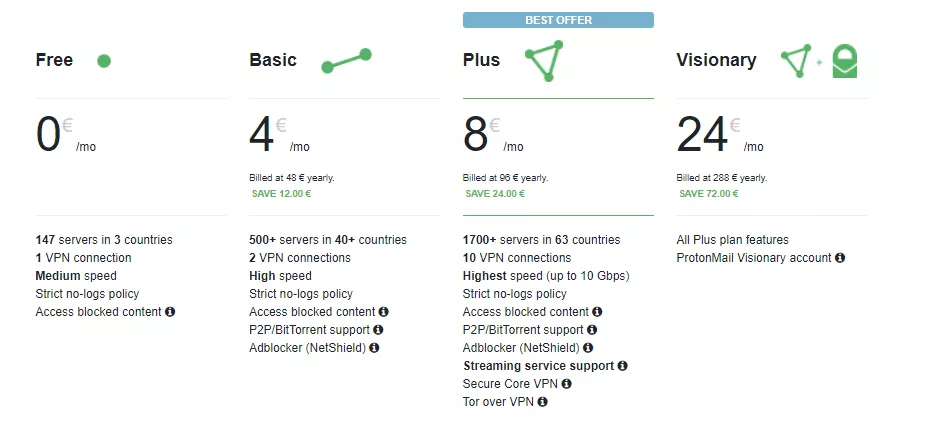This screenshot has height=421, width=933.
Task: Click info icon next to Secure Core VPN
Action: pyautogui.click(x=566, y=384)
